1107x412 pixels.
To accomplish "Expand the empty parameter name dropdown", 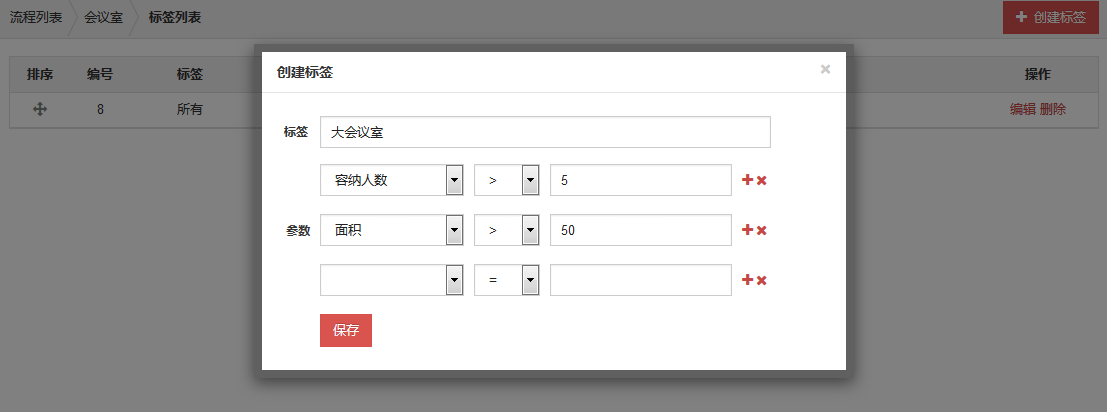I will click(392, 280).
